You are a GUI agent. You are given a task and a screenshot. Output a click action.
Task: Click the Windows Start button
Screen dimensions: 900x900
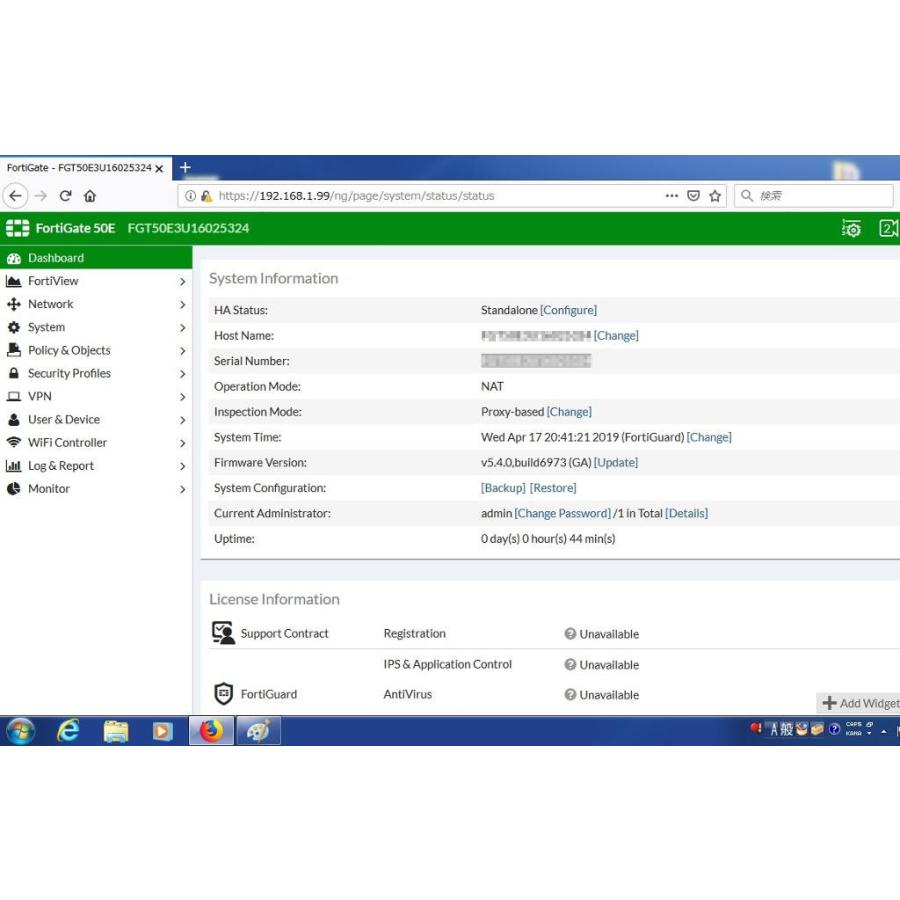coord(20,731)
